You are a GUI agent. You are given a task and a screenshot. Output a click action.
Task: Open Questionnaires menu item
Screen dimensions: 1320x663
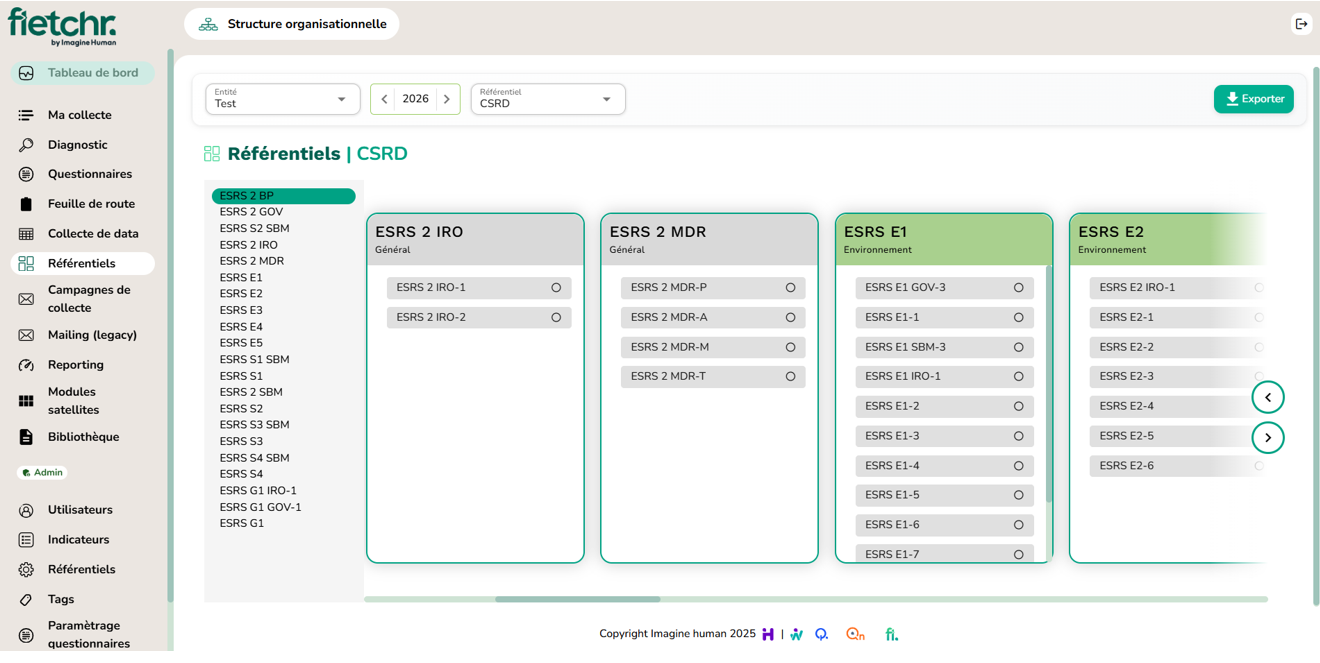[x=90, y=174]
